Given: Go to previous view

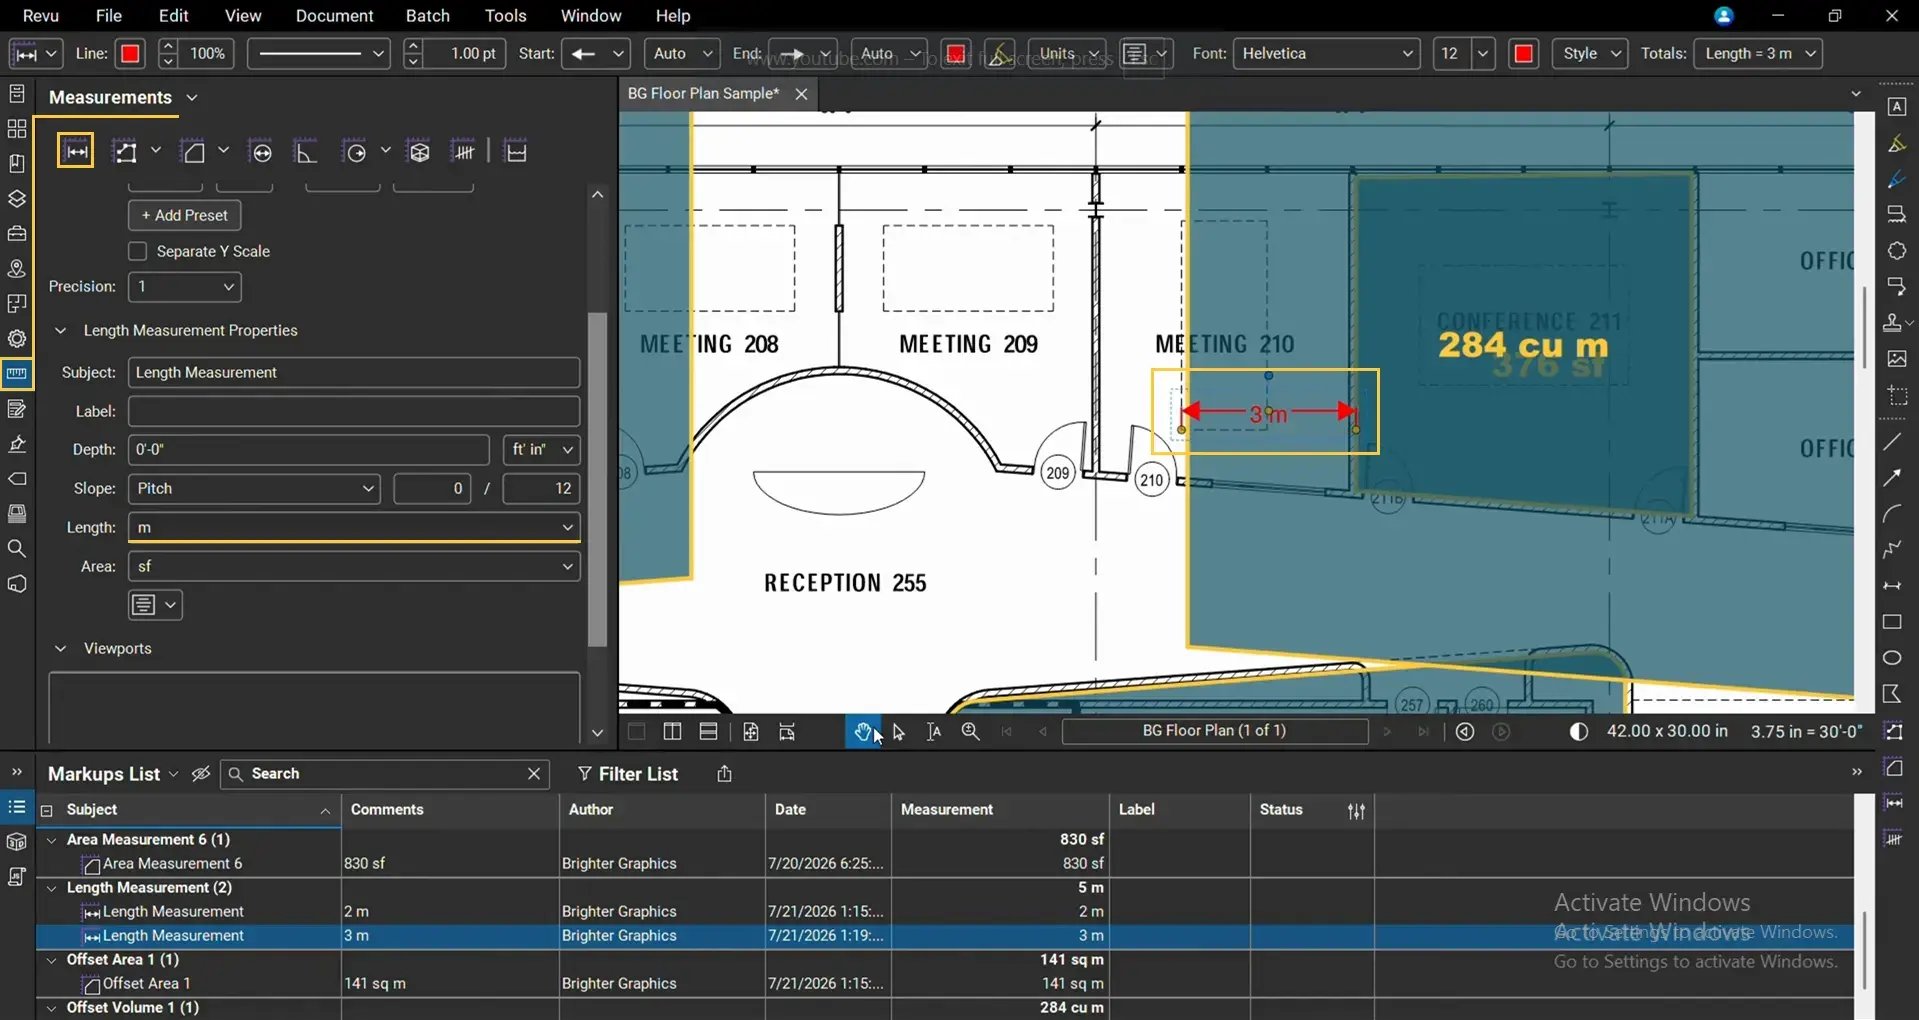Looking at the screenshot, I should click(1465, 732).
